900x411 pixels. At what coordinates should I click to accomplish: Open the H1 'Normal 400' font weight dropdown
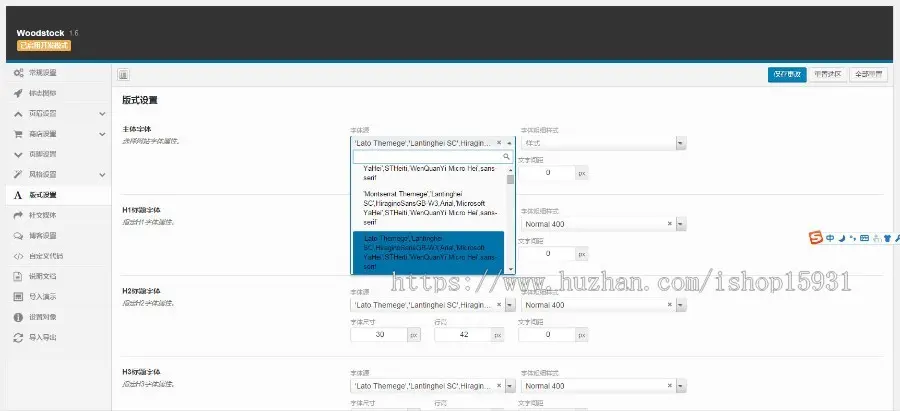(x=681, y=224)
